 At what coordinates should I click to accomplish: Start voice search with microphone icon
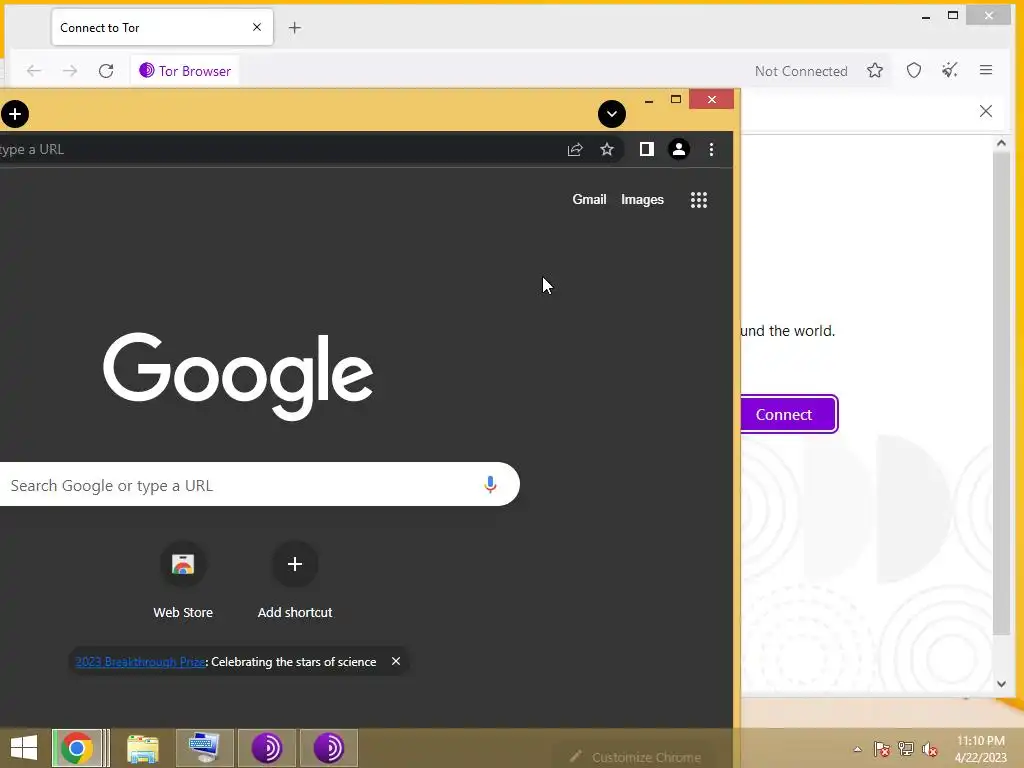(x=490, y=485)
